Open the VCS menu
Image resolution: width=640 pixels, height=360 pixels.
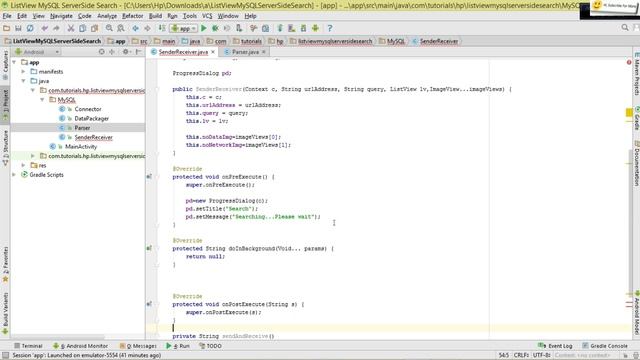(207, 16)
